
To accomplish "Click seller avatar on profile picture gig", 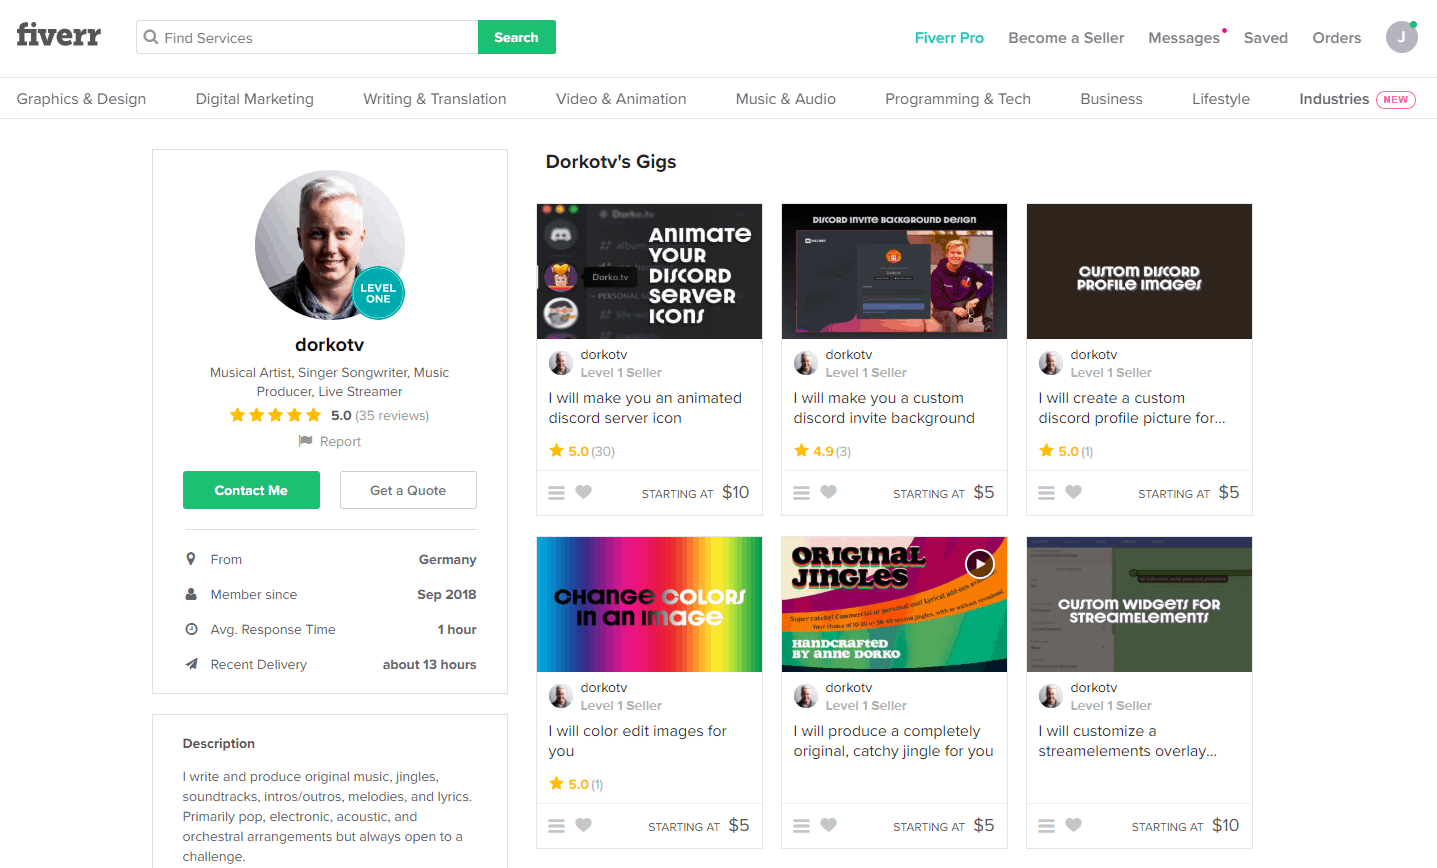I will click(1051, 363).
